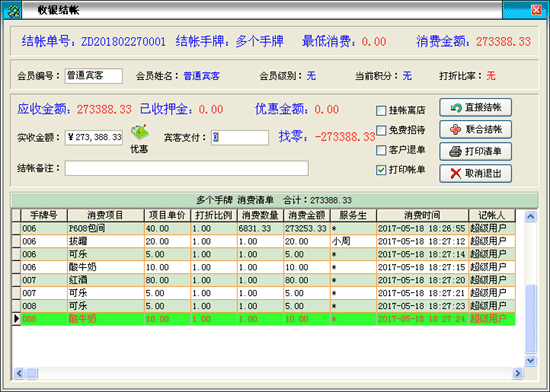Viewport: 550px width, 392px height.
Task: Click the 消费时间 column header
Action: pos(423,215)
